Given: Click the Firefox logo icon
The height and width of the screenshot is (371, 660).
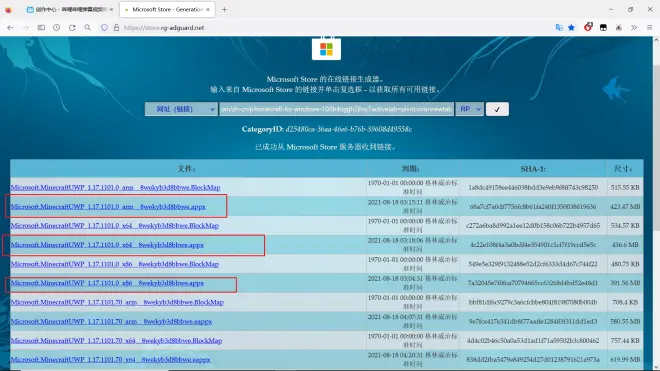Looking at the screenshot, I should pos(8,9).
